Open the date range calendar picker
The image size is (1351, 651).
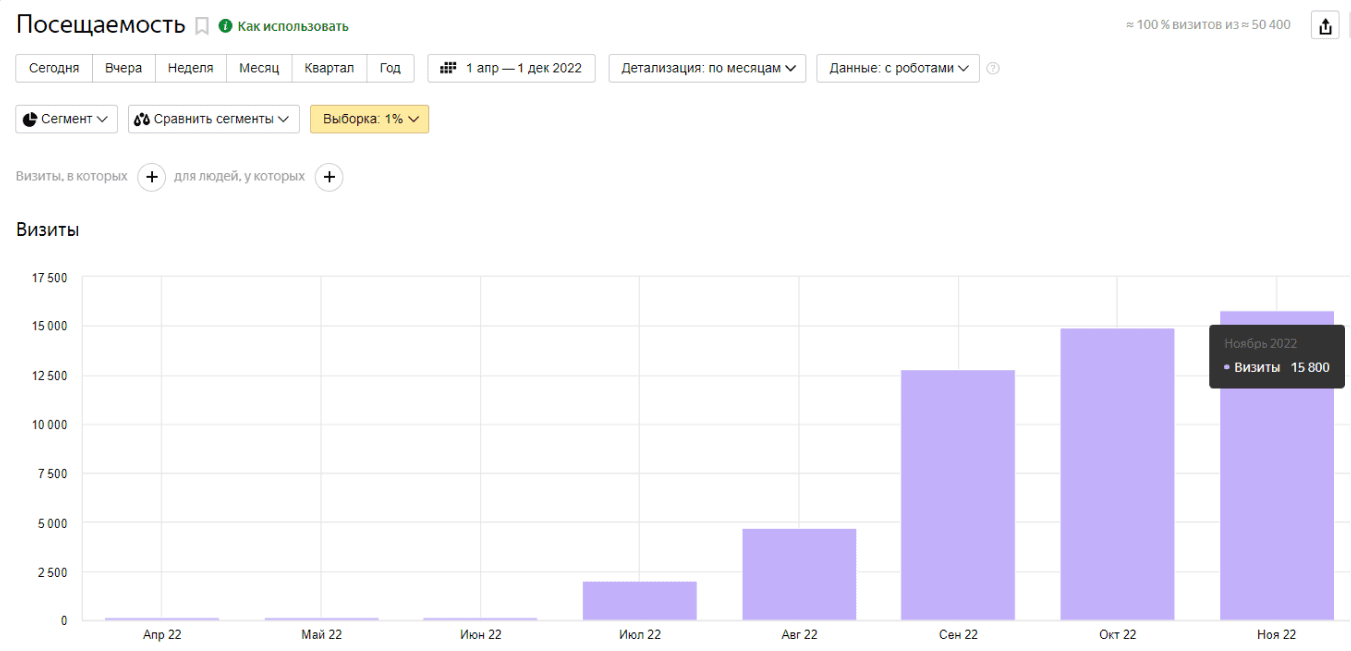511,68
